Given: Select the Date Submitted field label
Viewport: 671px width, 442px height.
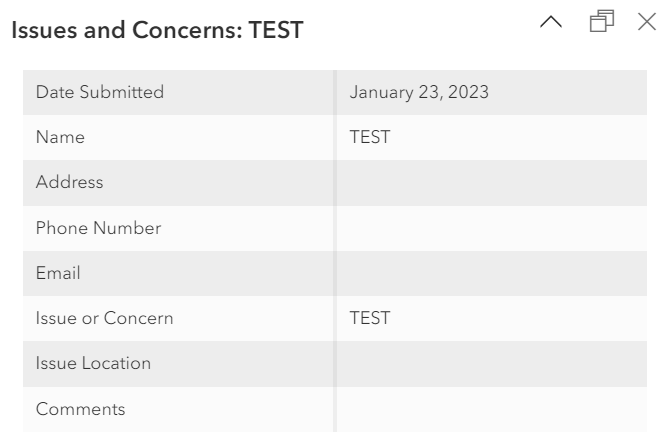Looking at the screenshot, I should (x=100, y=92).
